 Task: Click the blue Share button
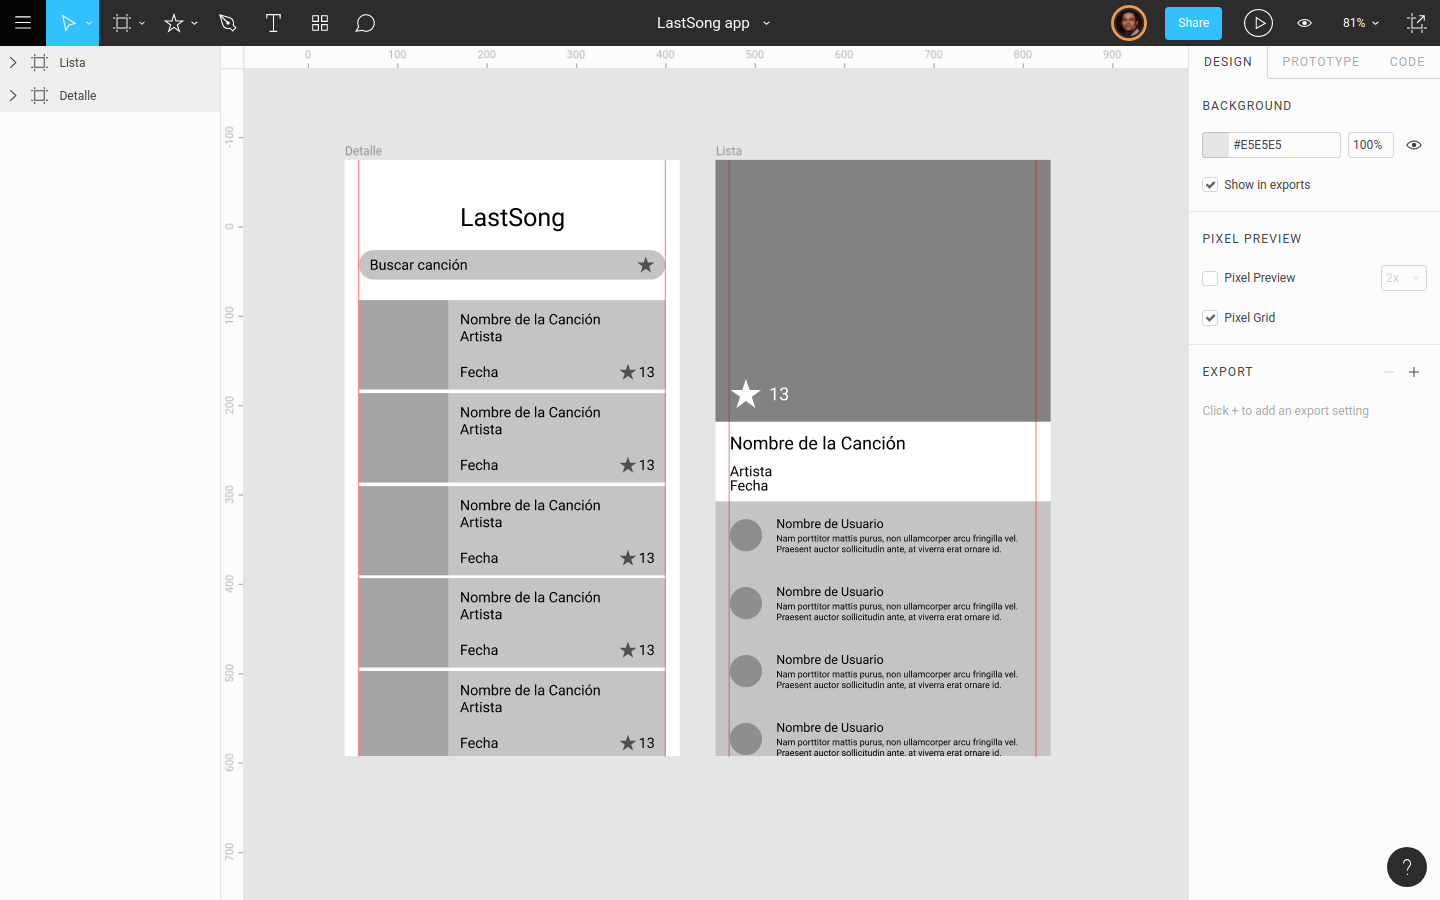1193,23
